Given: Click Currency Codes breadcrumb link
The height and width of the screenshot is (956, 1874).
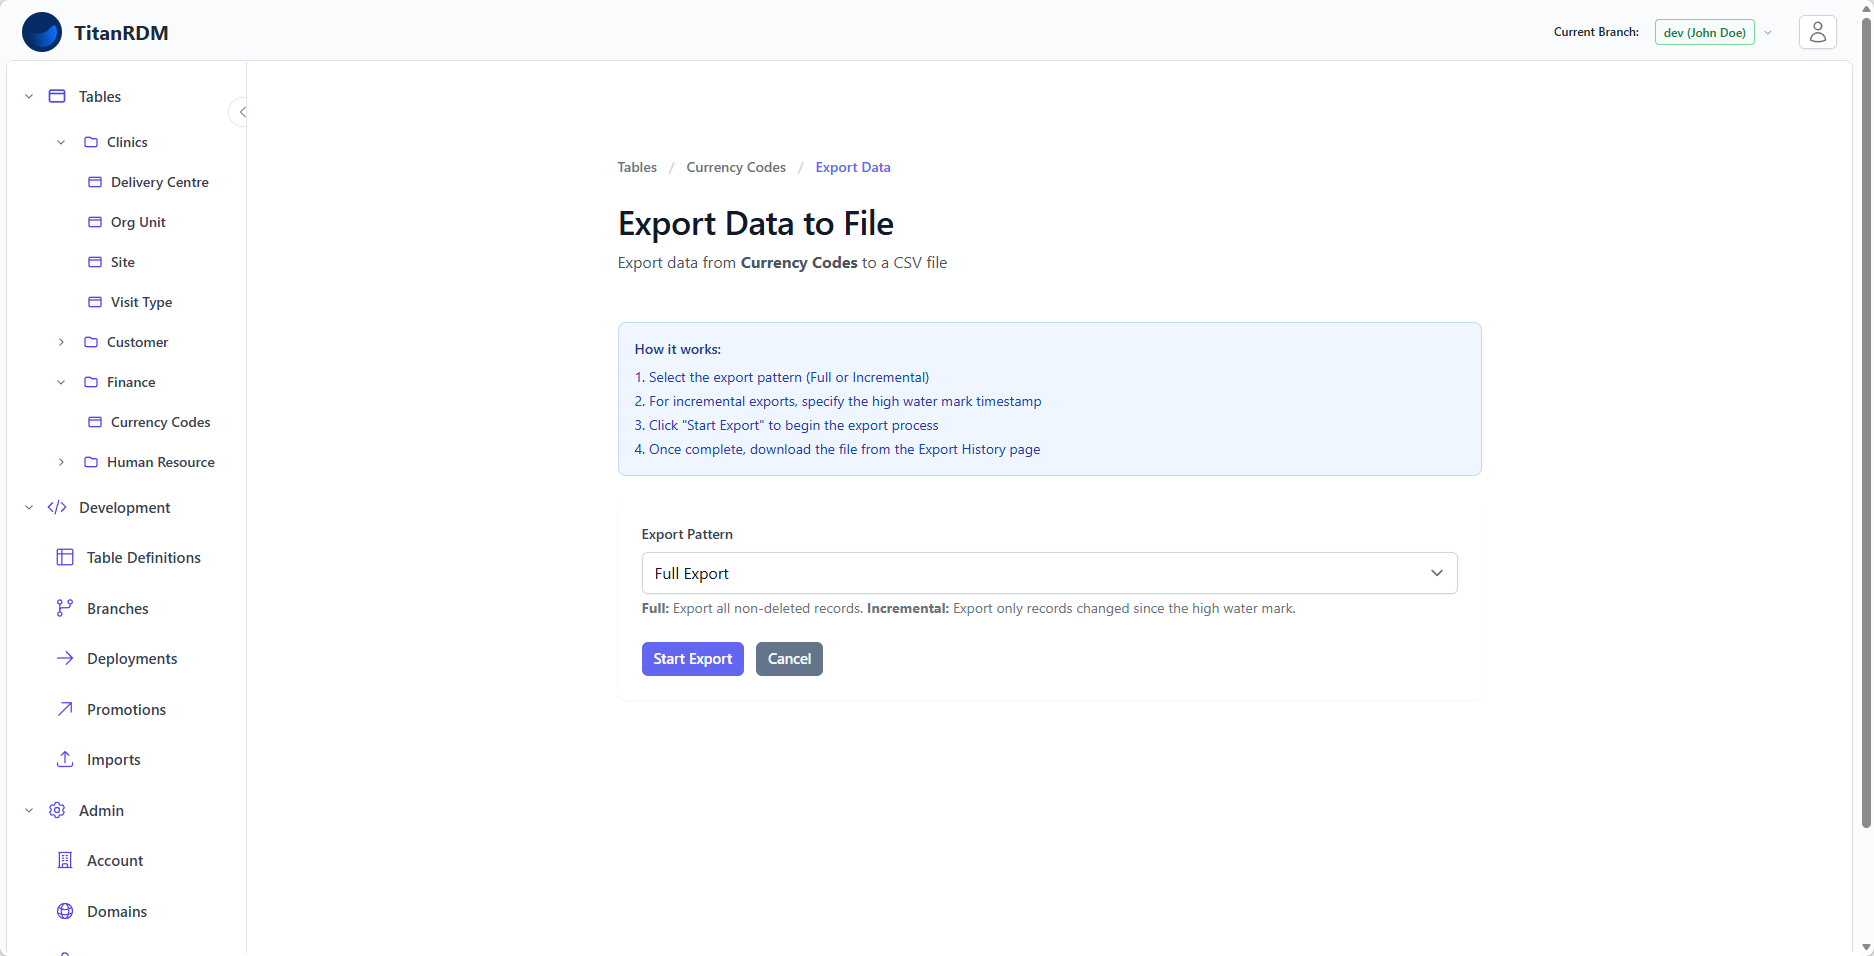Looking at the screenshot, I should (x=736, y=167).
